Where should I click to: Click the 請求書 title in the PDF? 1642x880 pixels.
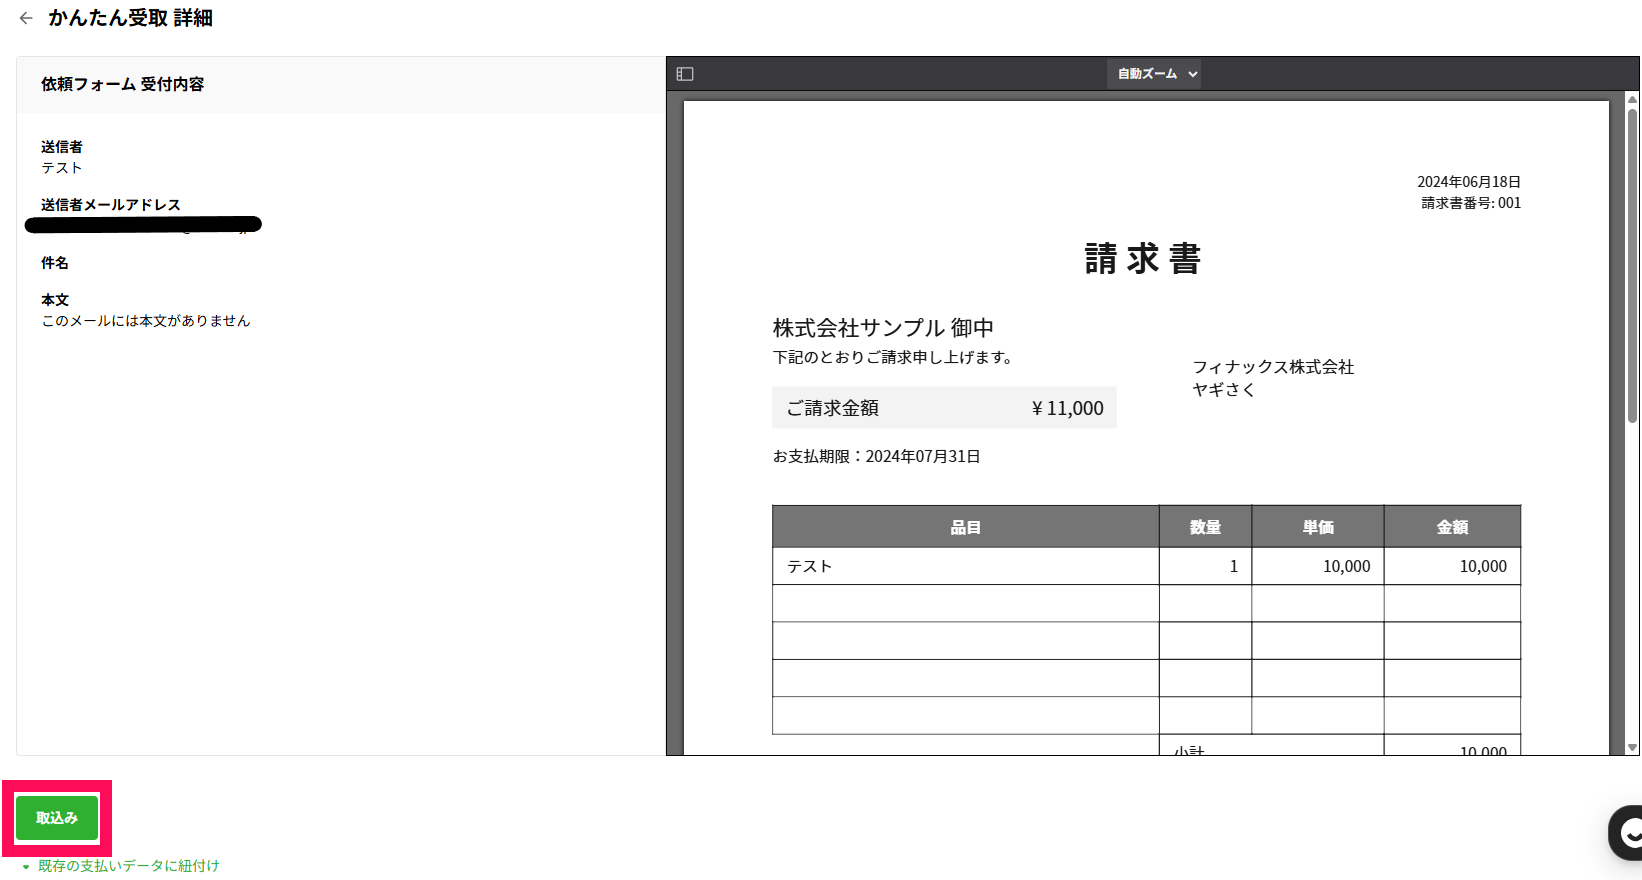pos(1143,259)
